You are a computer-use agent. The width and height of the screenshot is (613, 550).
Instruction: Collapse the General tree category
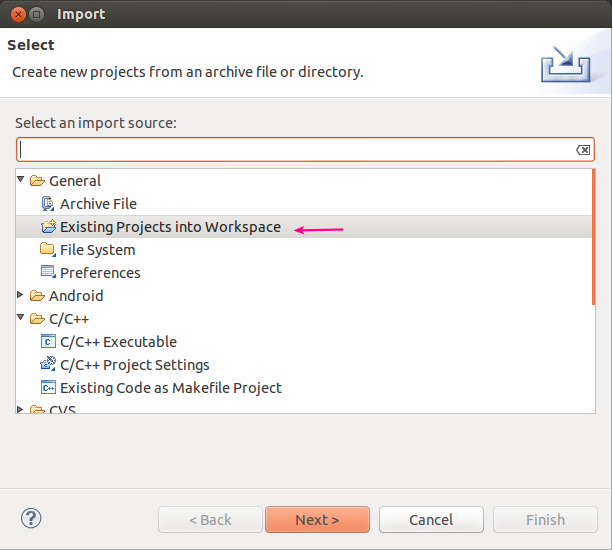coord(21,180)
